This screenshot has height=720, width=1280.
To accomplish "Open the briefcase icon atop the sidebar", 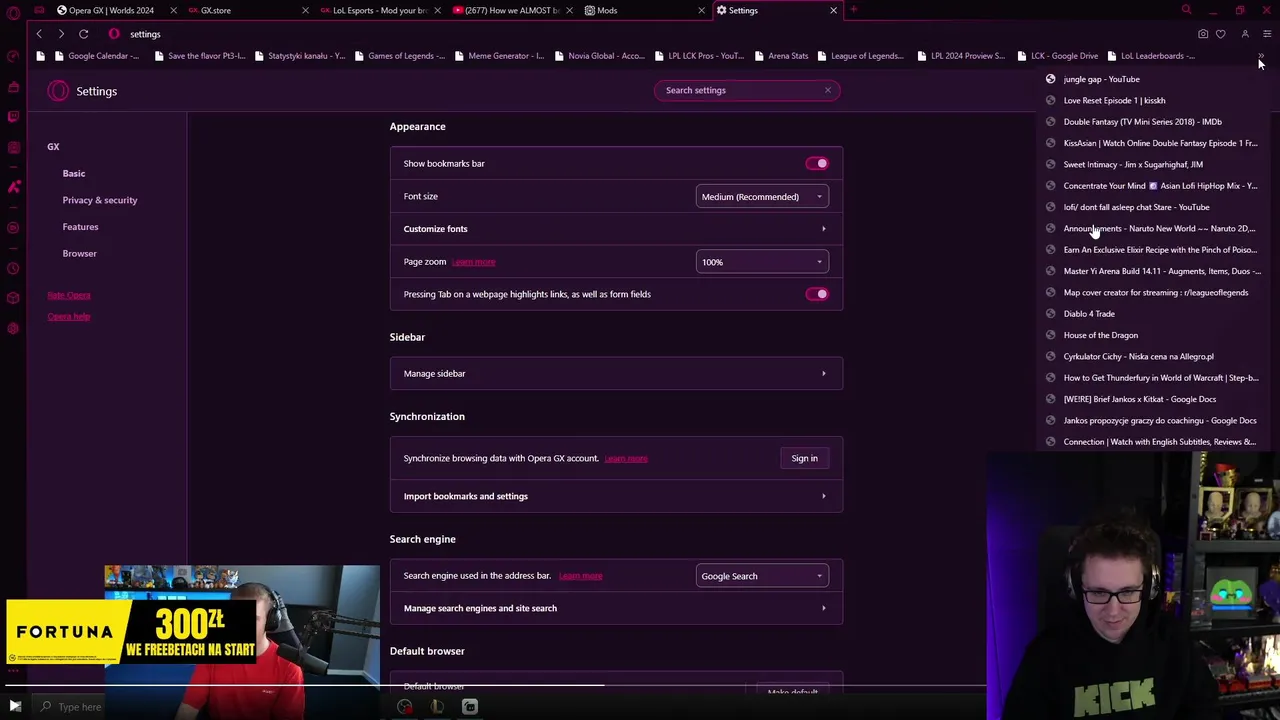I will (x=13, y=87).
